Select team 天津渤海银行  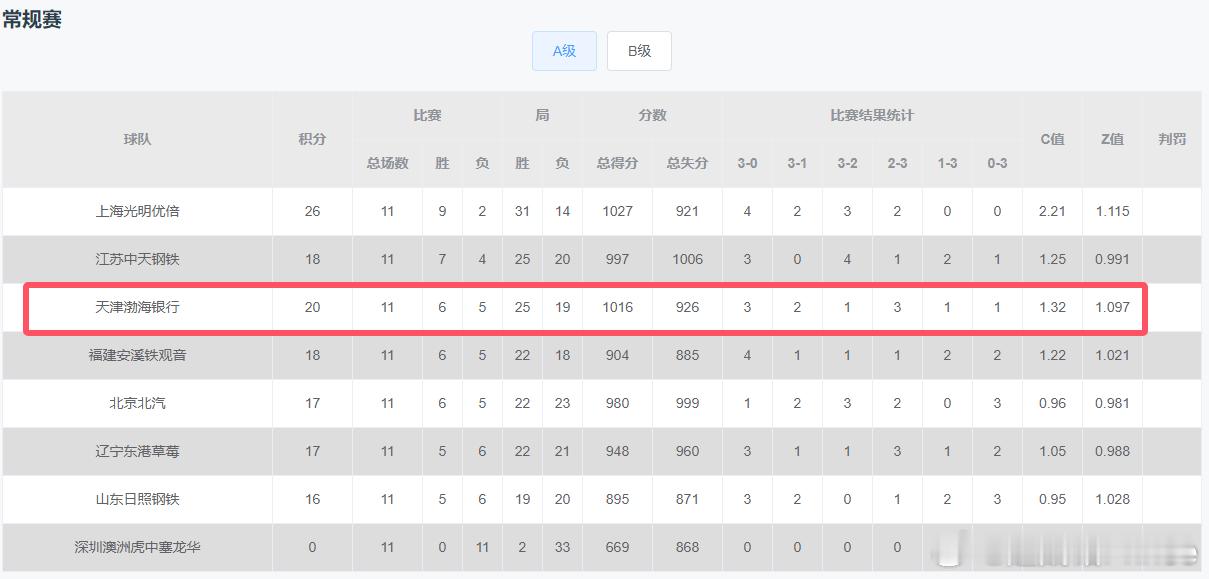coord(137,307)
